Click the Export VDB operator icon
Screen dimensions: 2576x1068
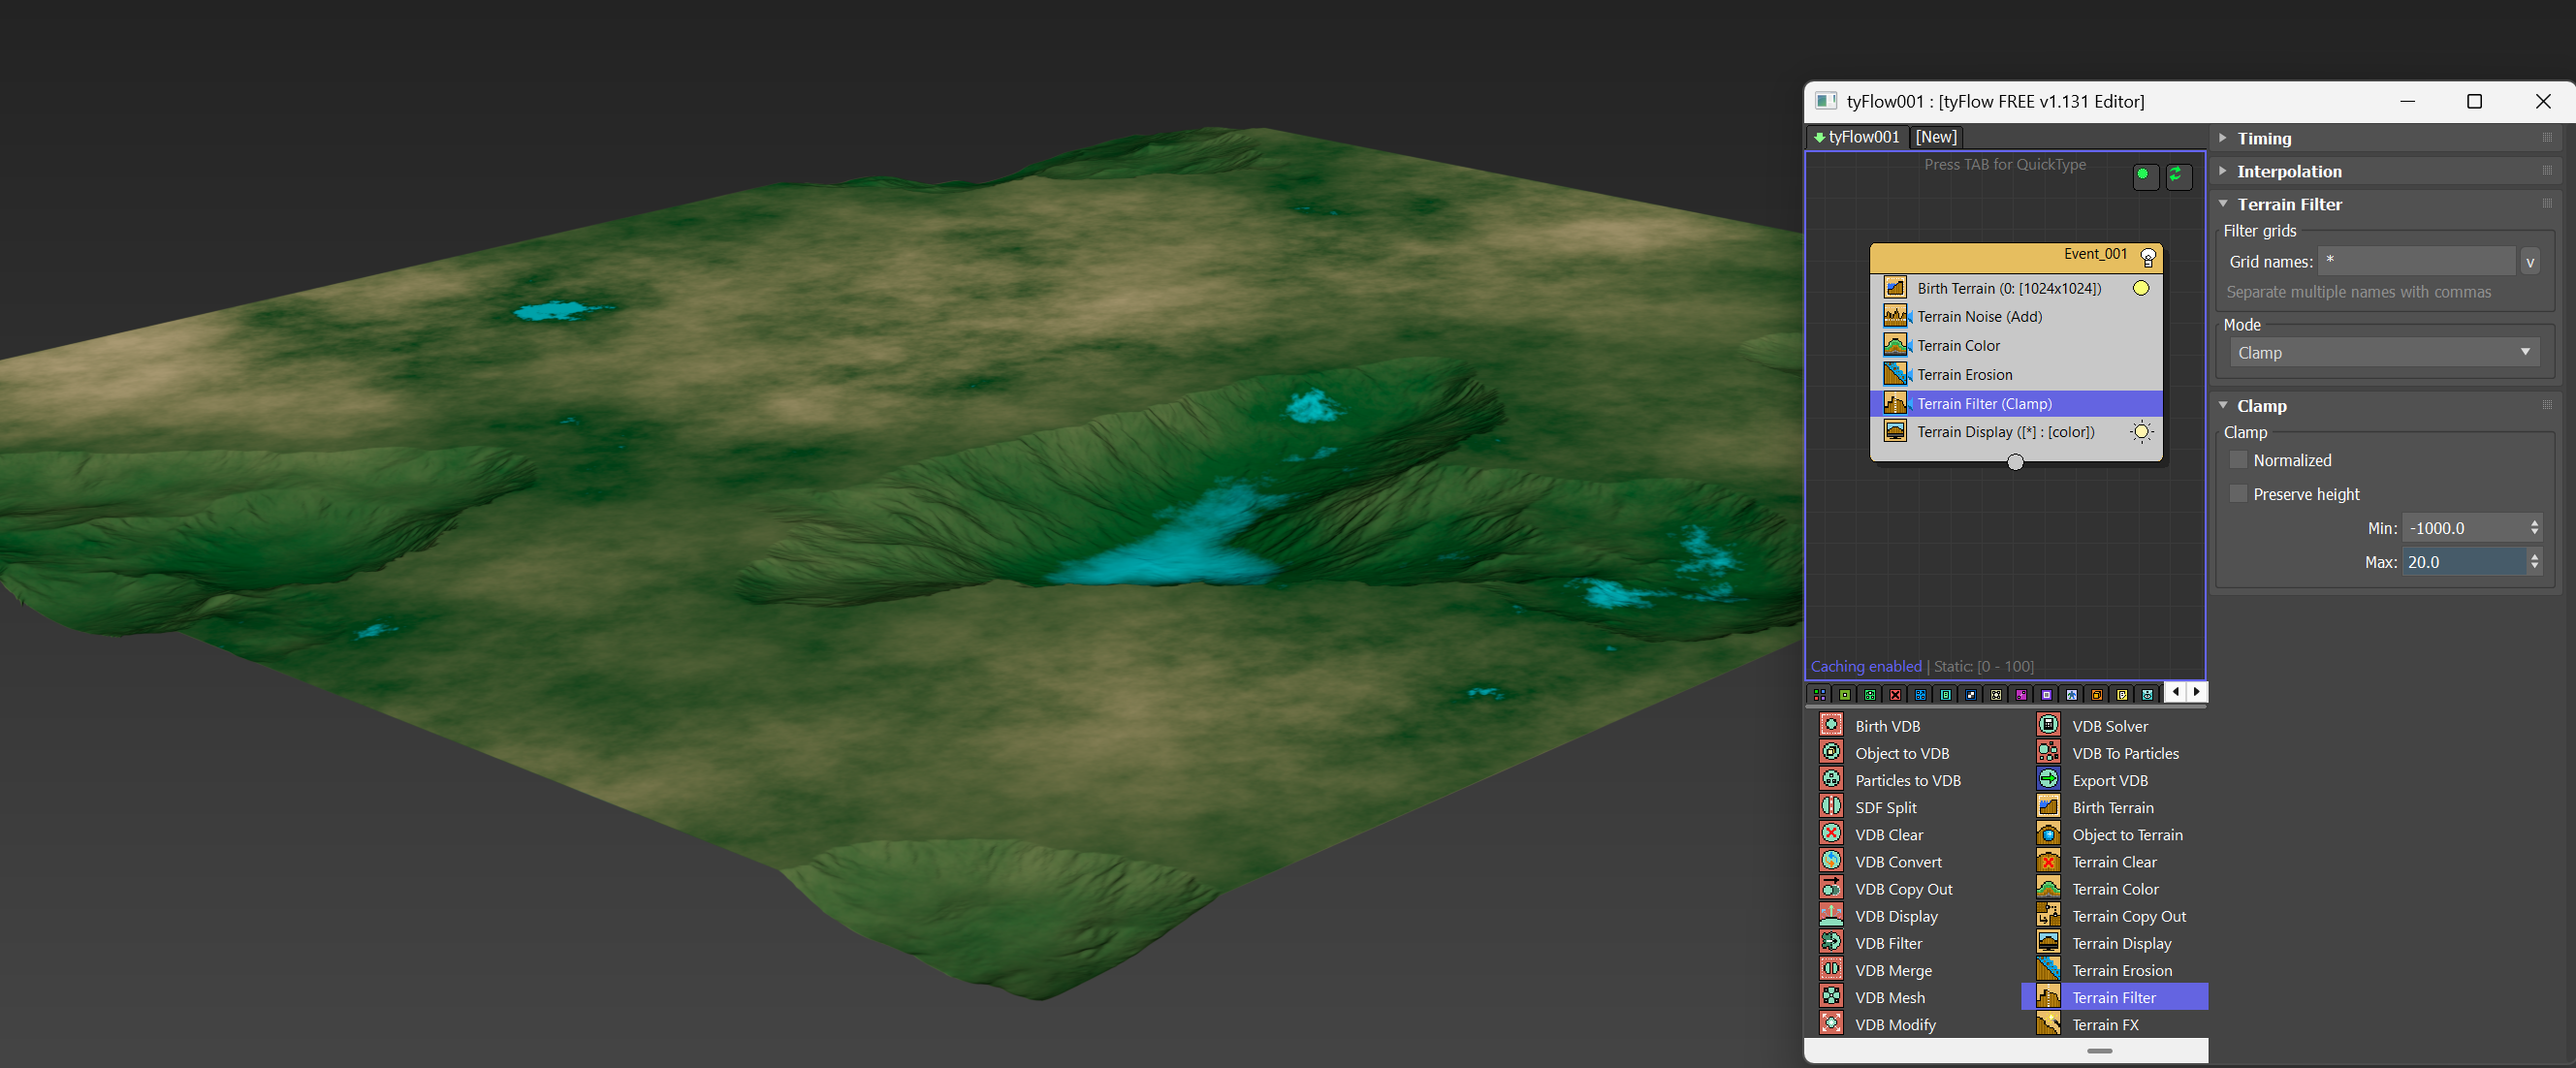(2048, 779)
